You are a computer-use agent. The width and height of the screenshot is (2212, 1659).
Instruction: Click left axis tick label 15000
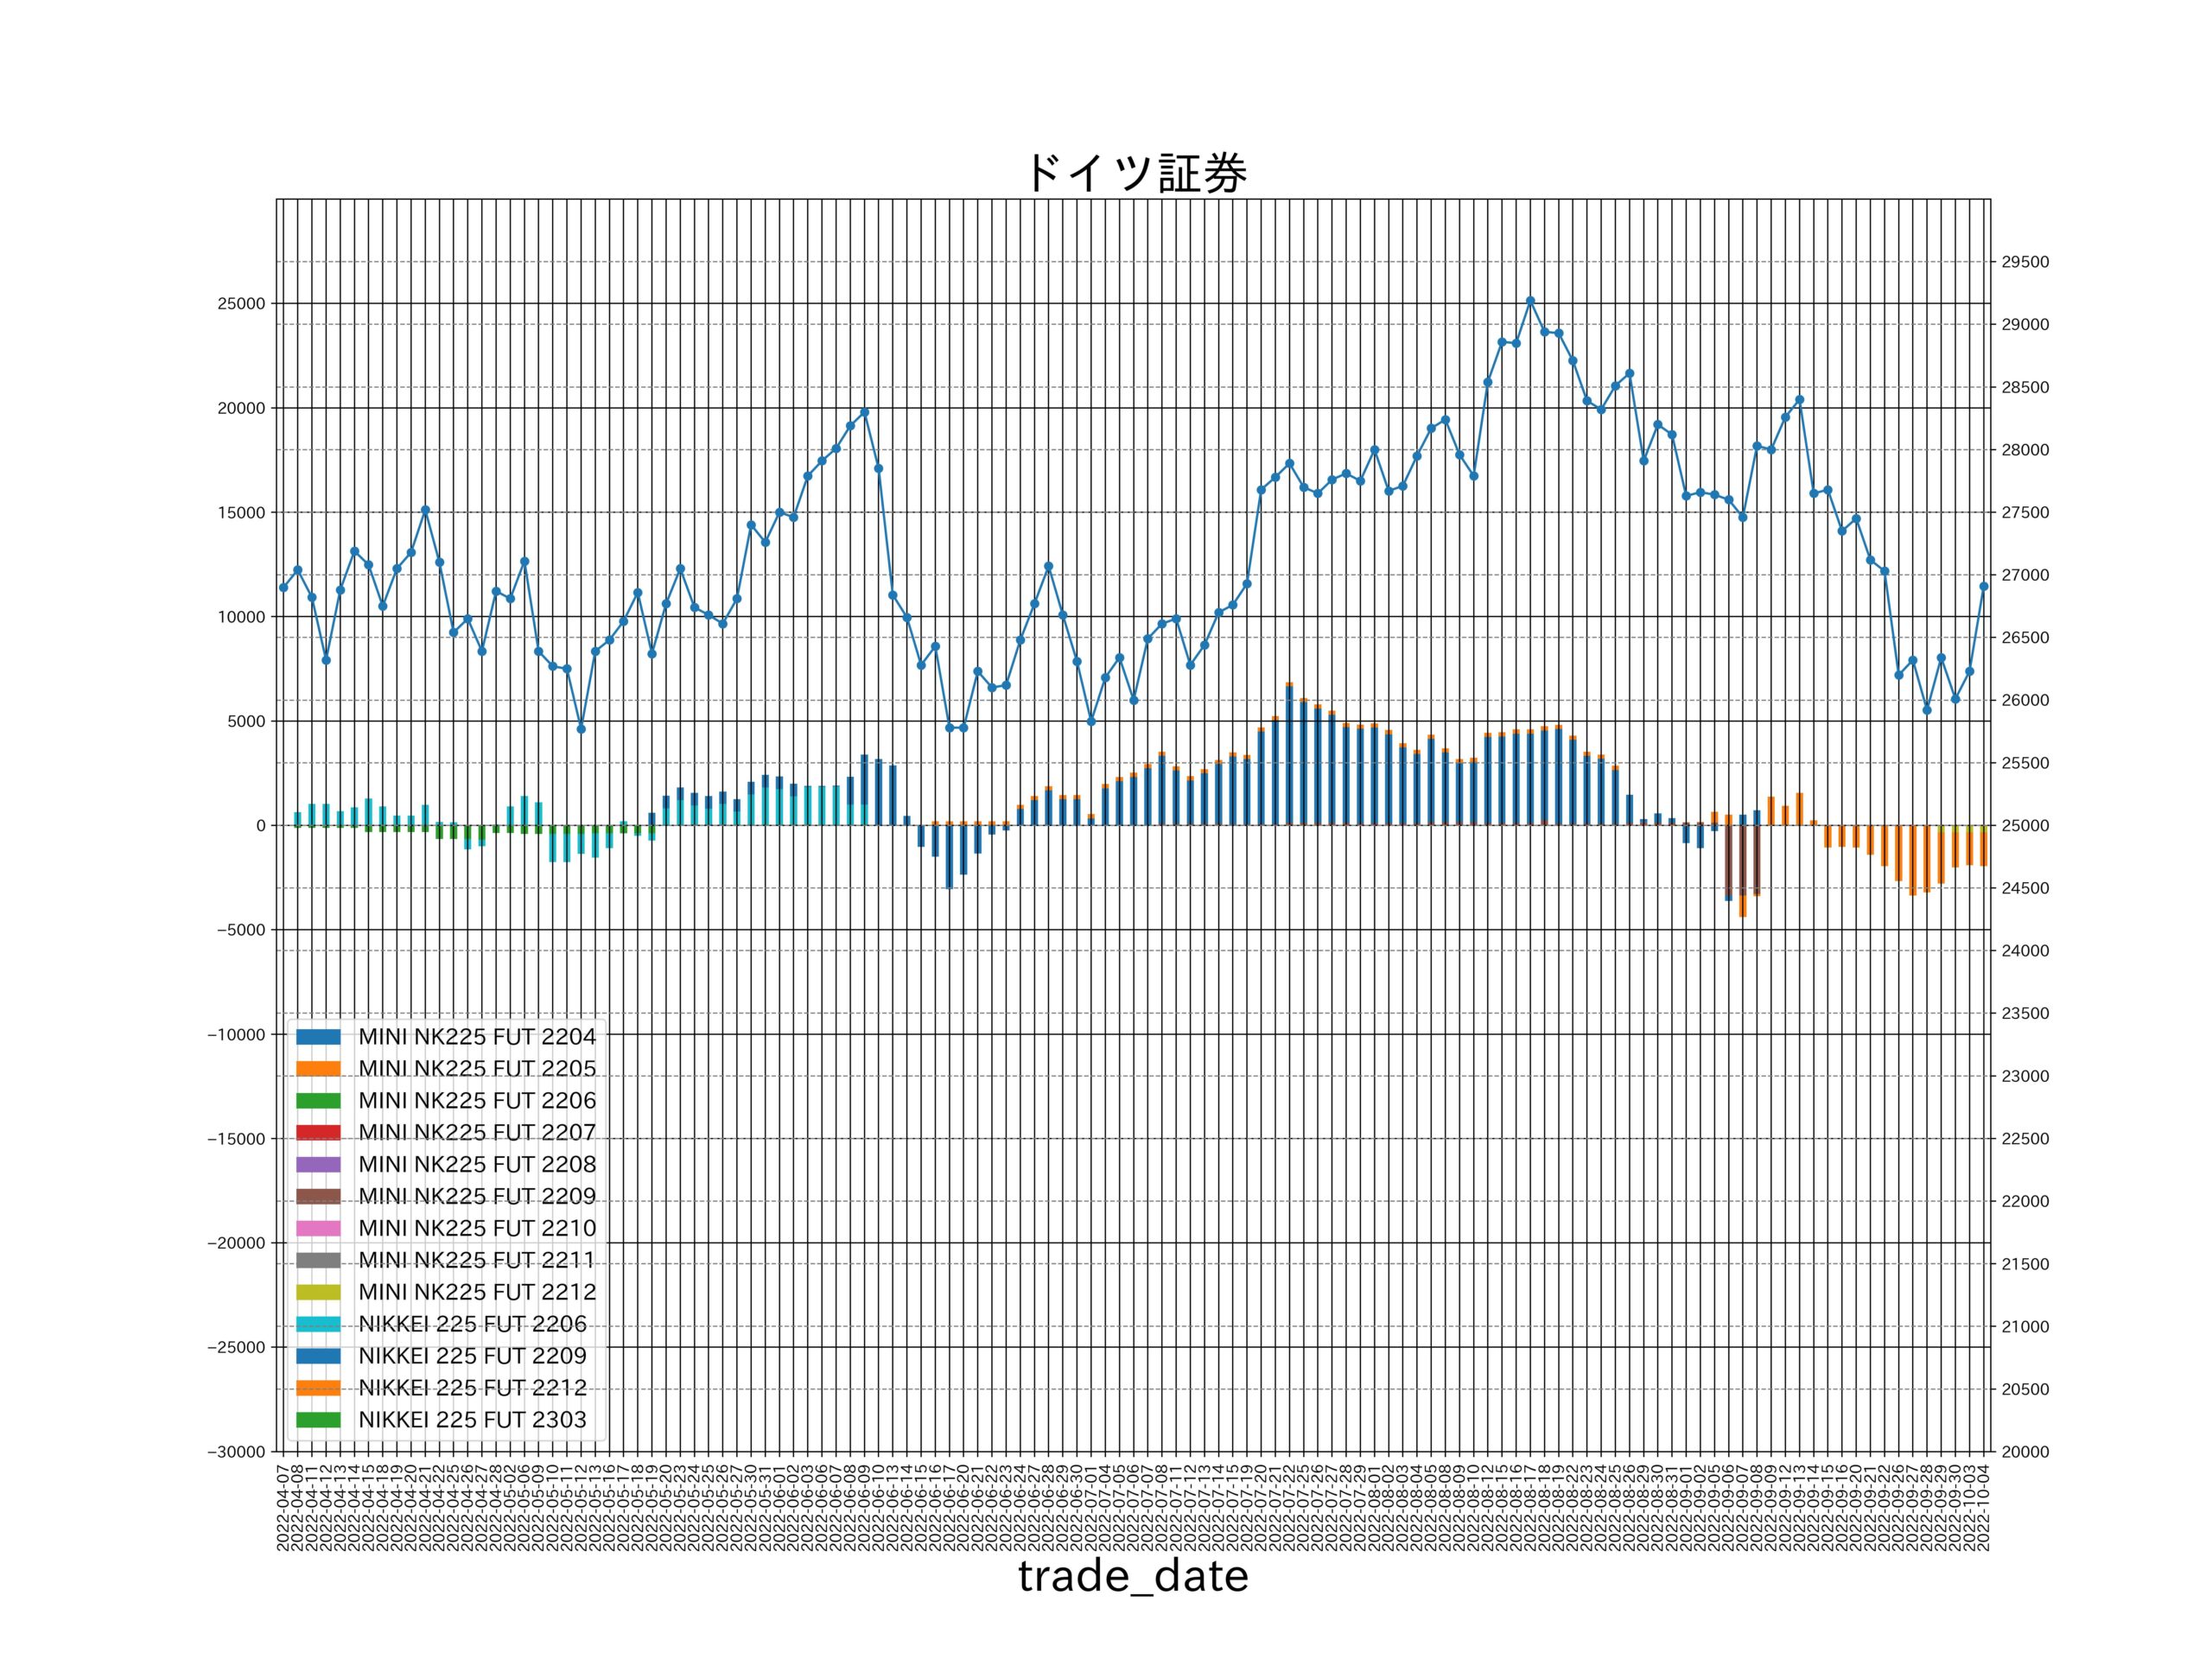click(241, 513)
